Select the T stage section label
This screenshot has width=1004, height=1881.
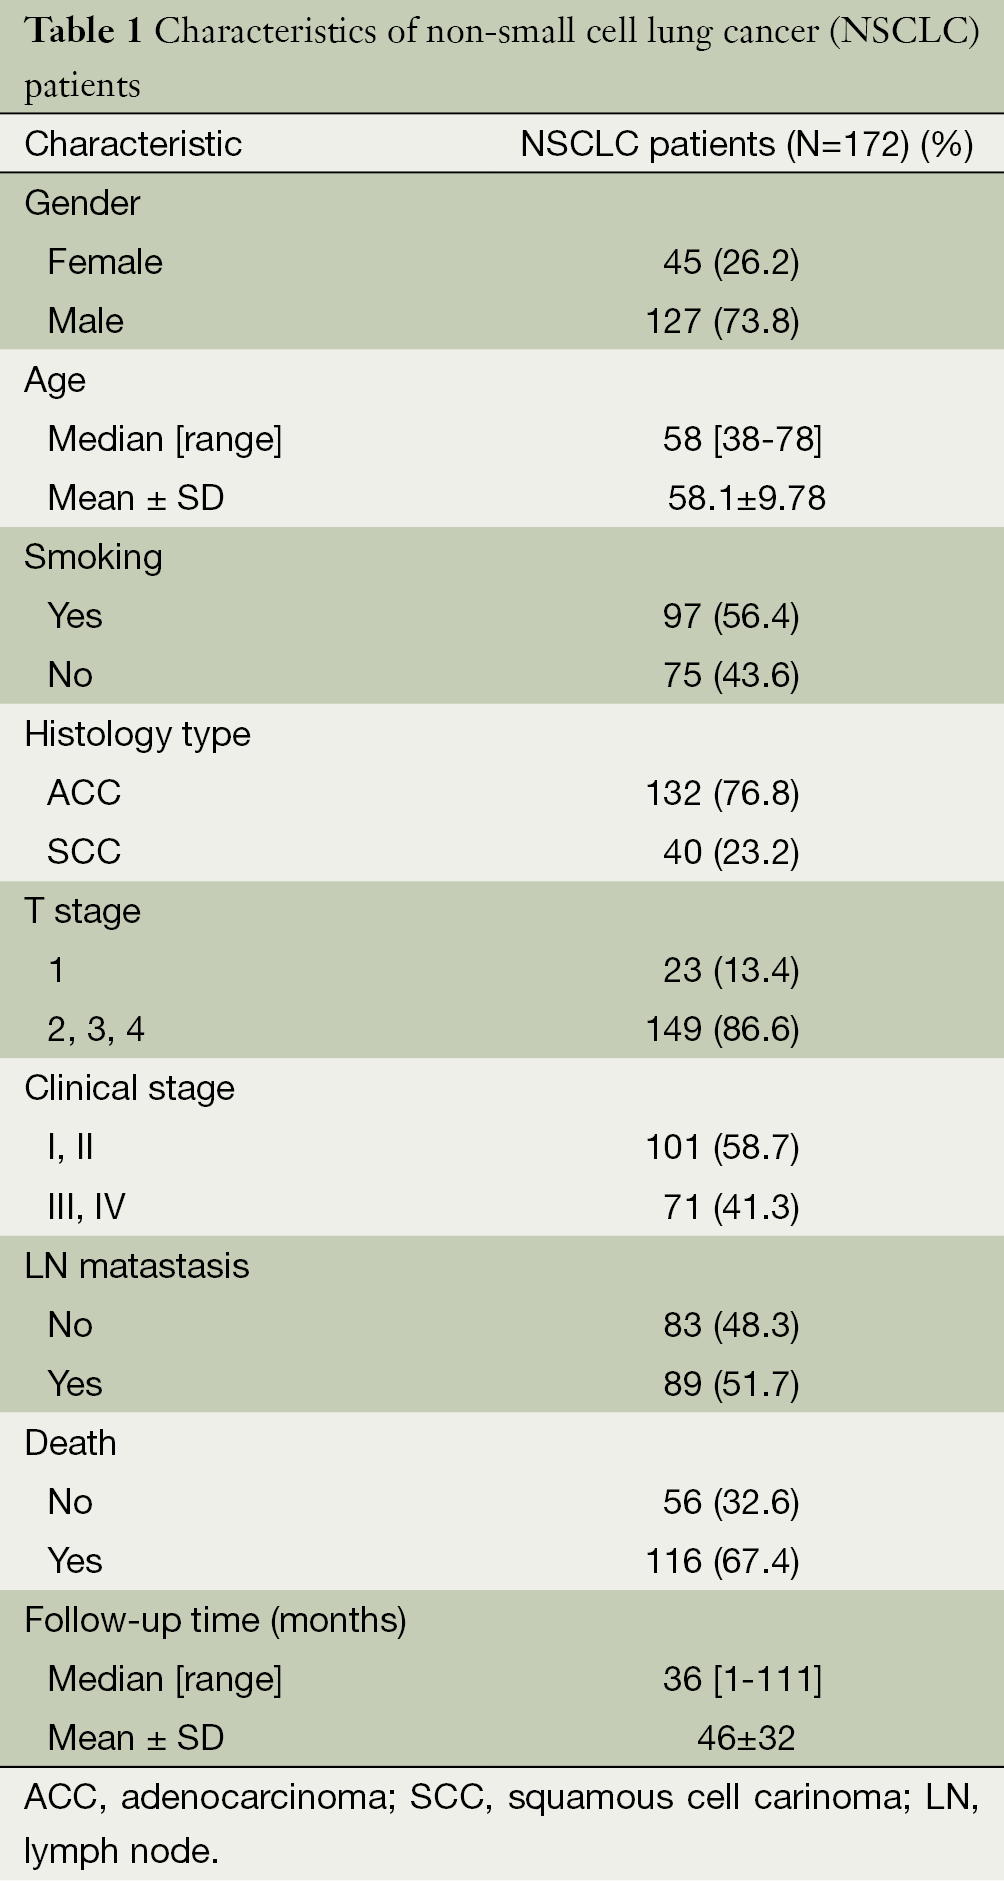tap(82, 911)
